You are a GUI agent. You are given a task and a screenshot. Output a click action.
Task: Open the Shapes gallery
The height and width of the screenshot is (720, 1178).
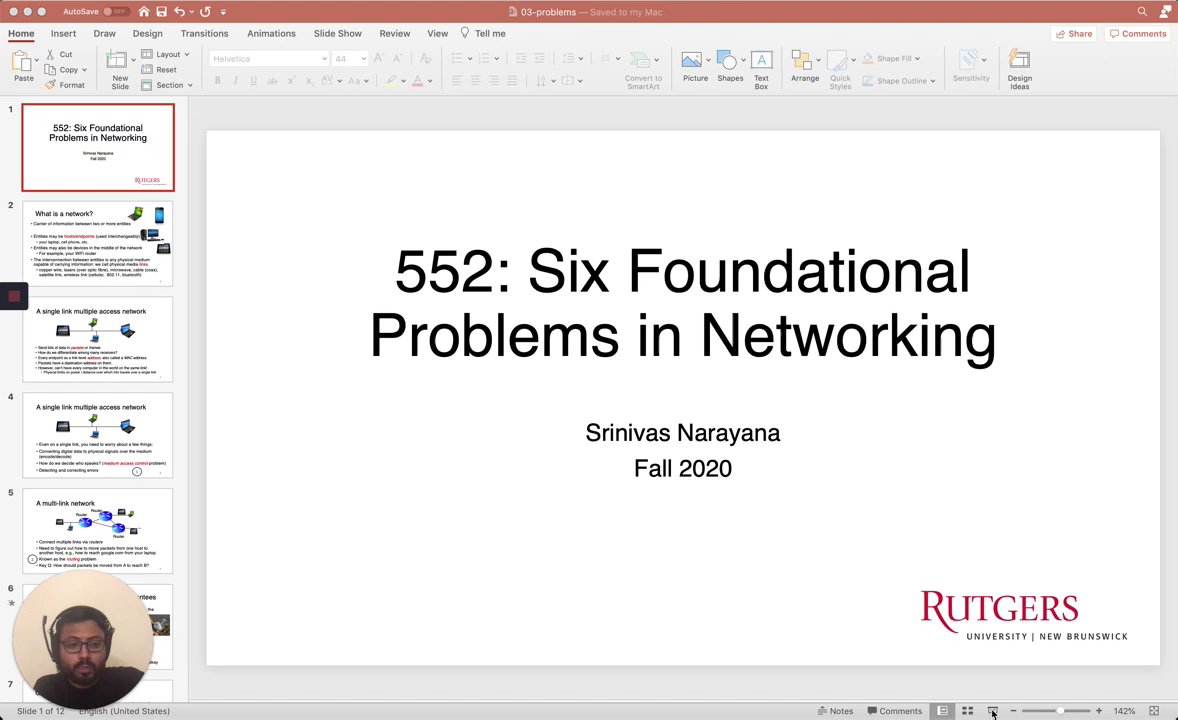click(x=729, y=66)
